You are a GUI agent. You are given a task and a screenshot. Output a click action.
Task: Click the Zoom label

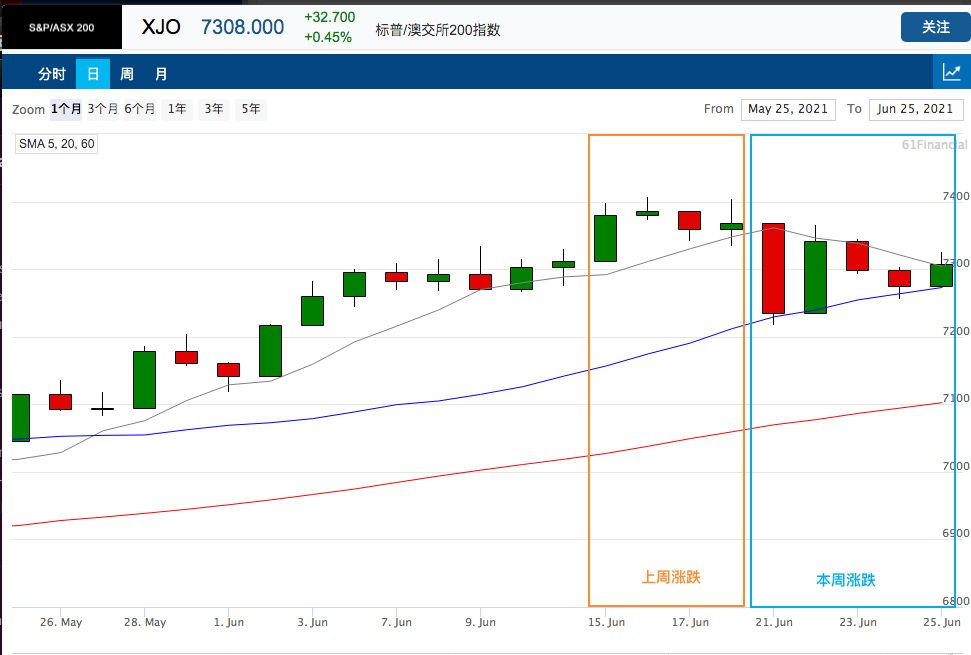click(28, 110)
